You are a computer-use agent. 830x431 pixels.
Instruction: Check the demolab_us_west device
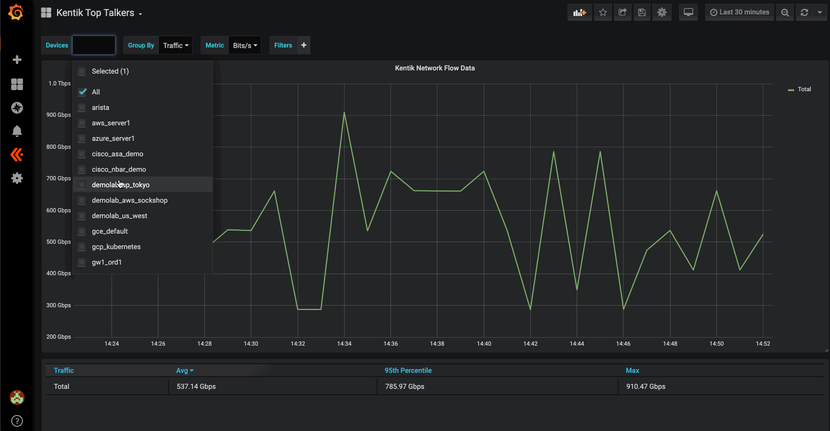82,216
